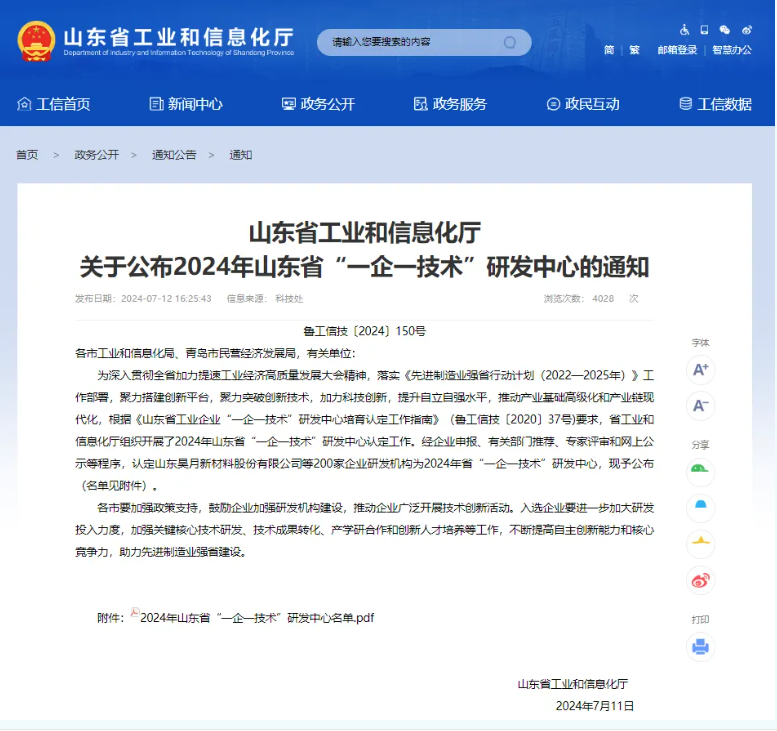Focus the search box 请输入您要搜索的内容
Image resolution: width=777 pixels, height=731 pixels.
[x=424, y=42]
